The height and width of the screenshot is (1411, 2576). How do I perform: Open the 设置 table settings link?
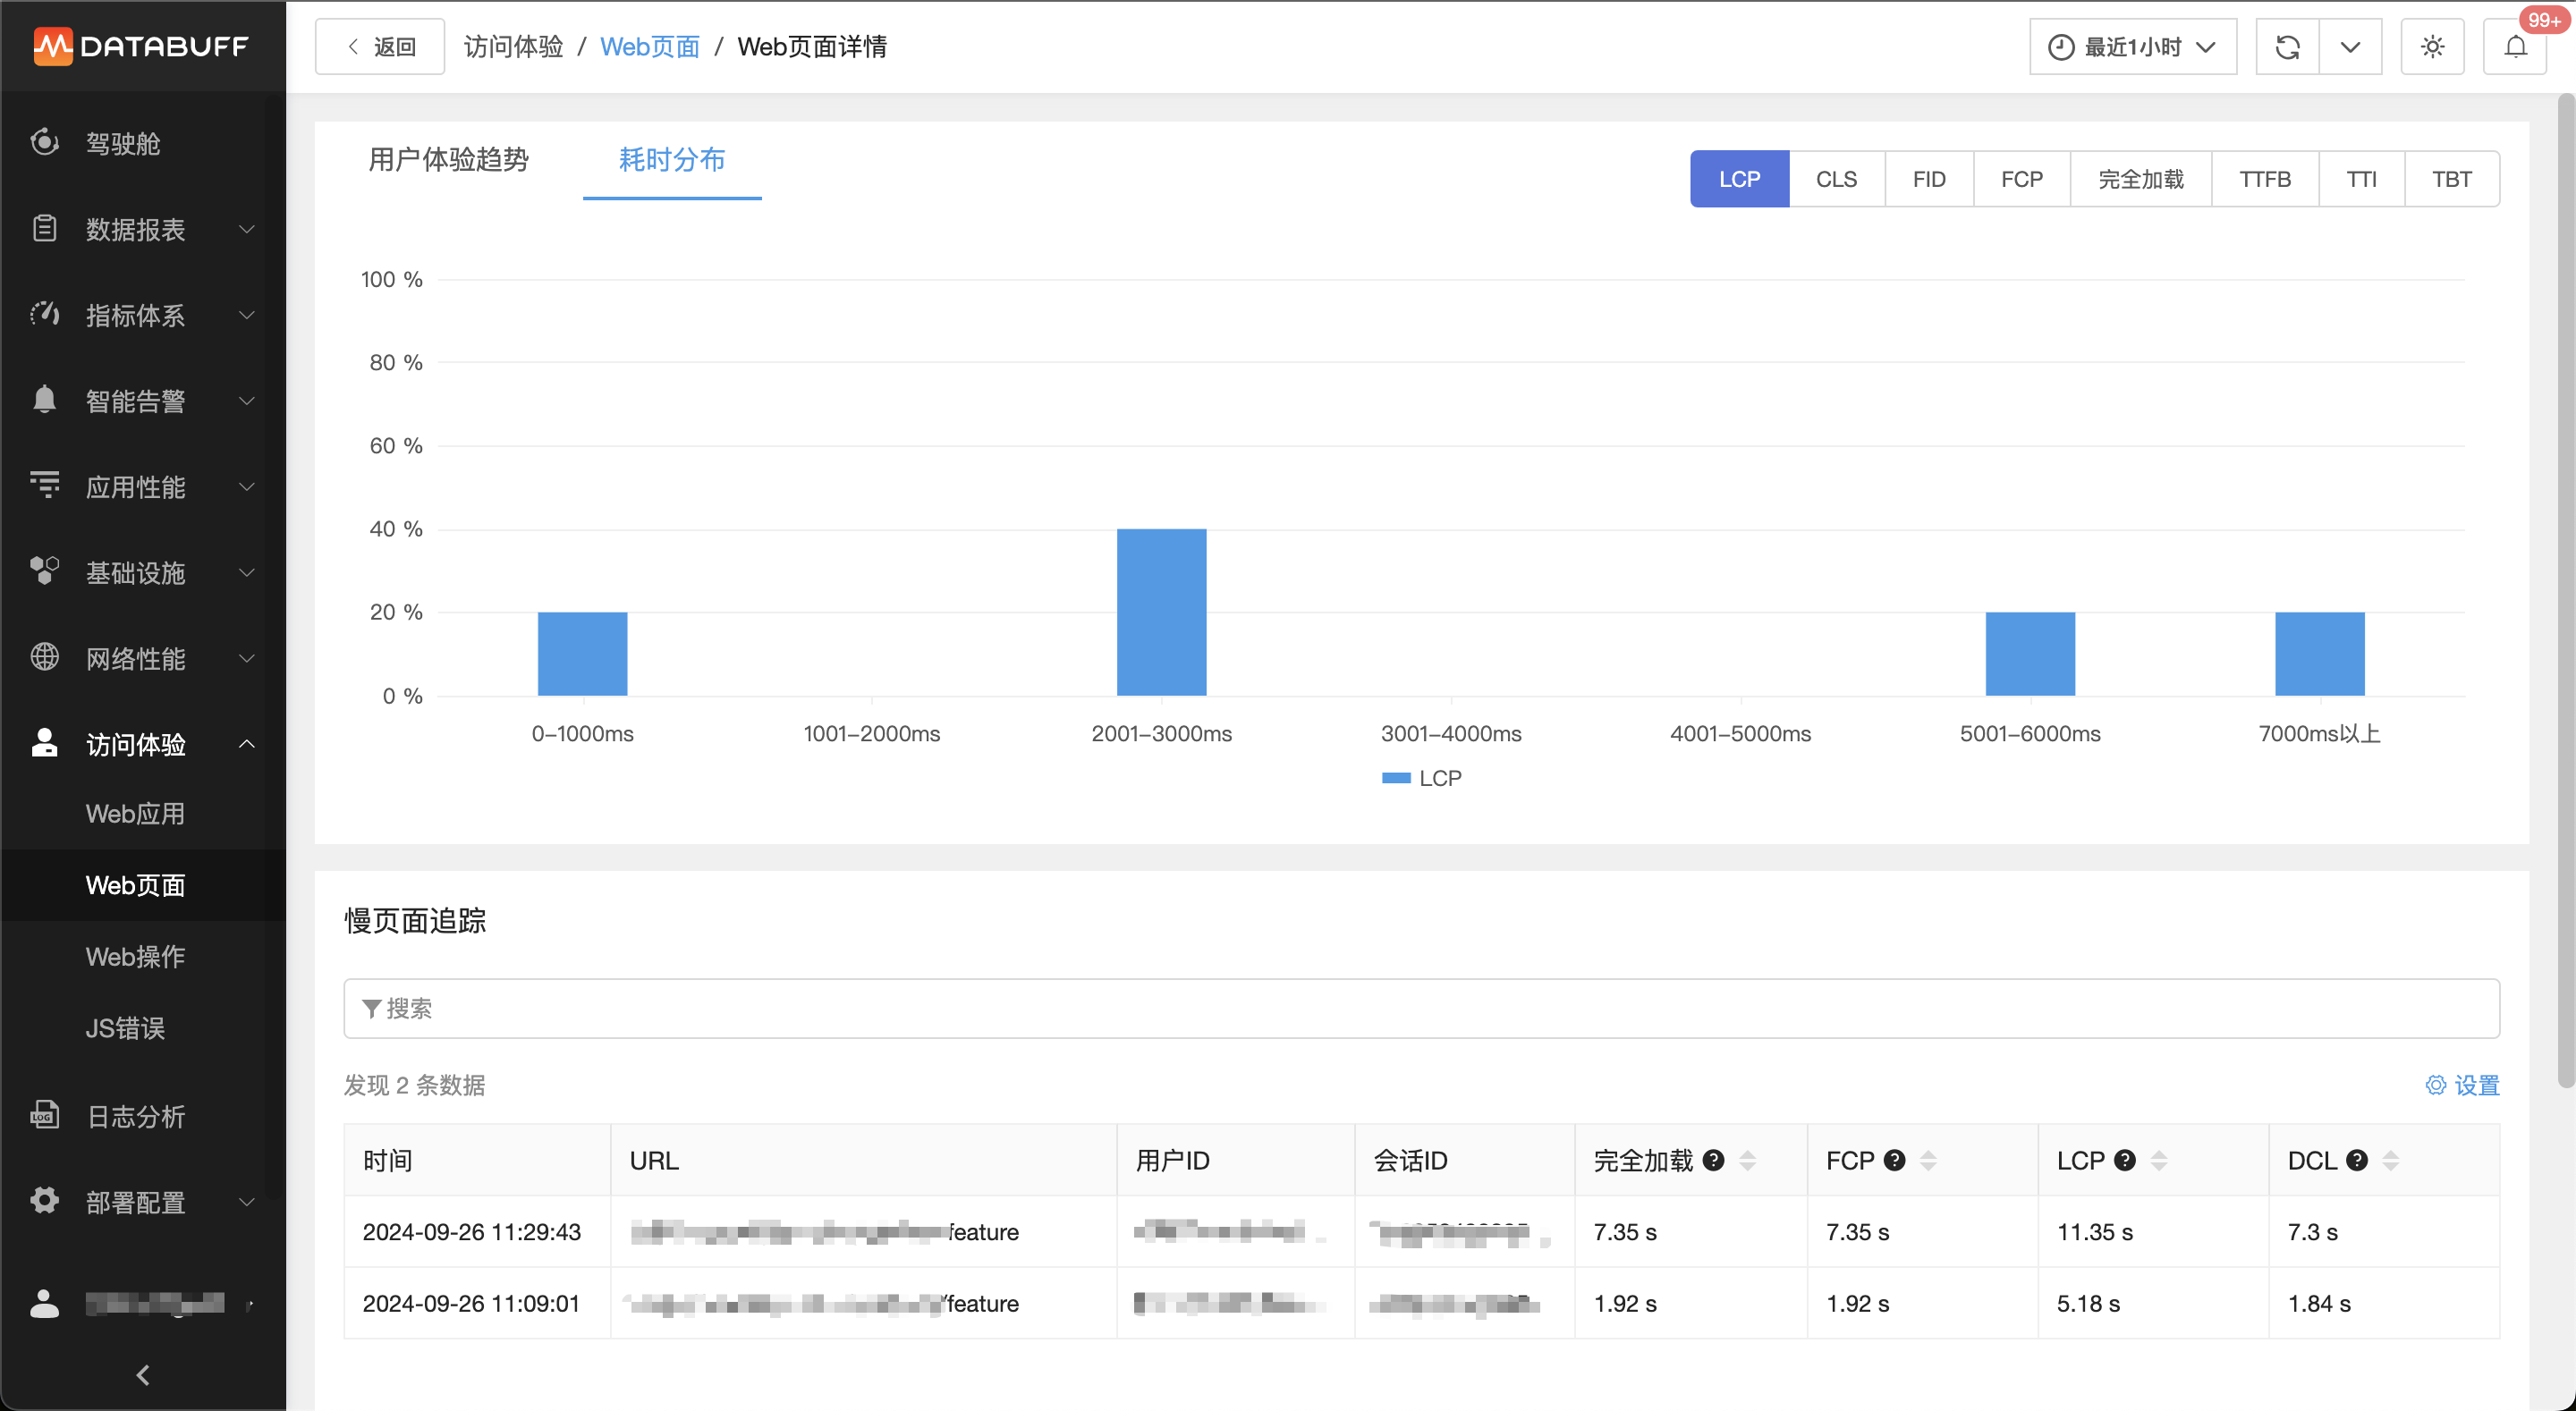[2463, 1086]
